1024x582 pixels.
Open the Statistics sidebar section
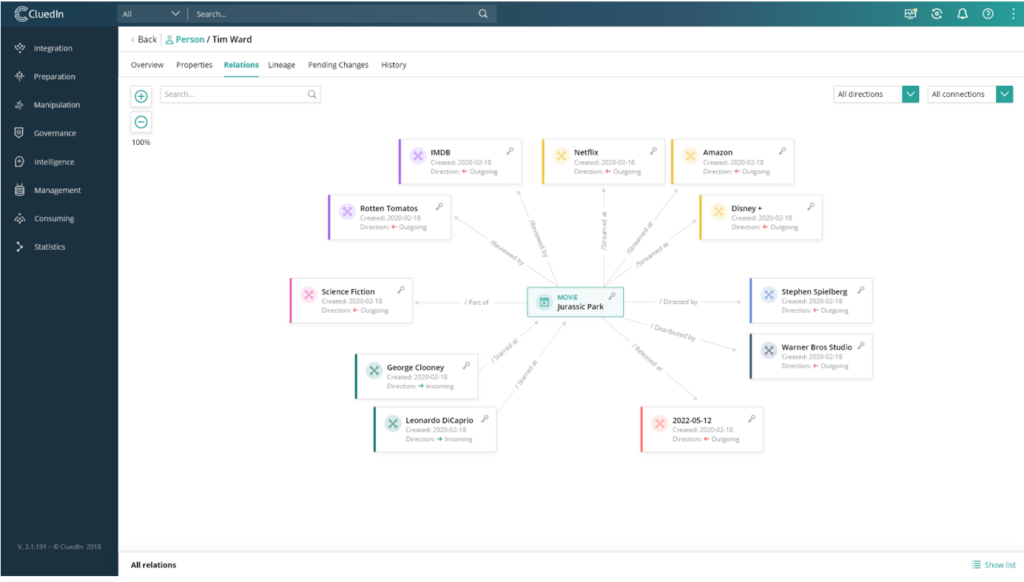coord(40,247)
